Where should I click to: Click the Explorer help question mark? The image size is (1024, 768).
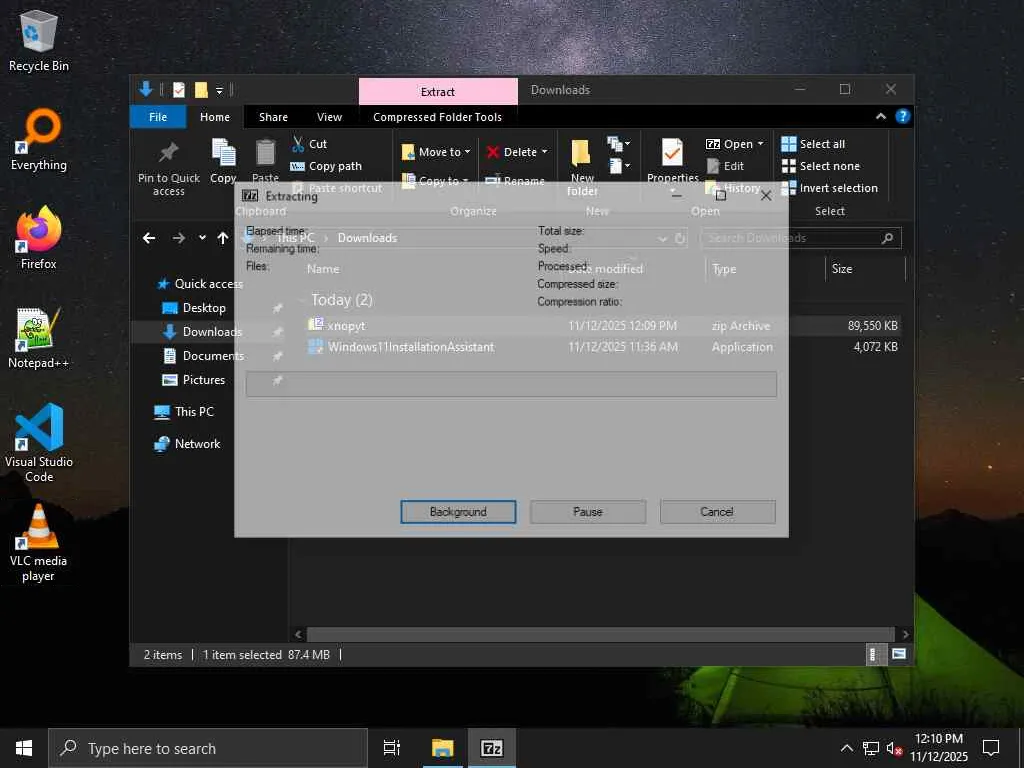903,116
